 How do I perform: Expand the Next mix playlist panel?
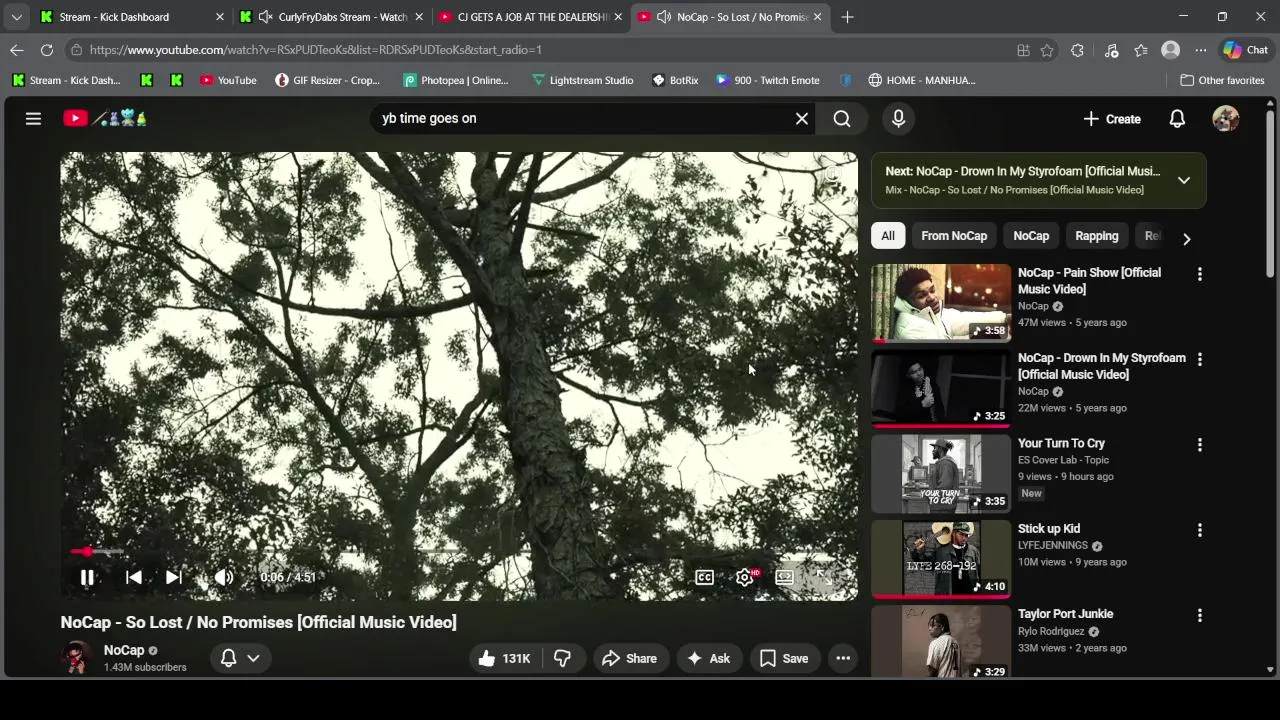[x=1183, y=180]
